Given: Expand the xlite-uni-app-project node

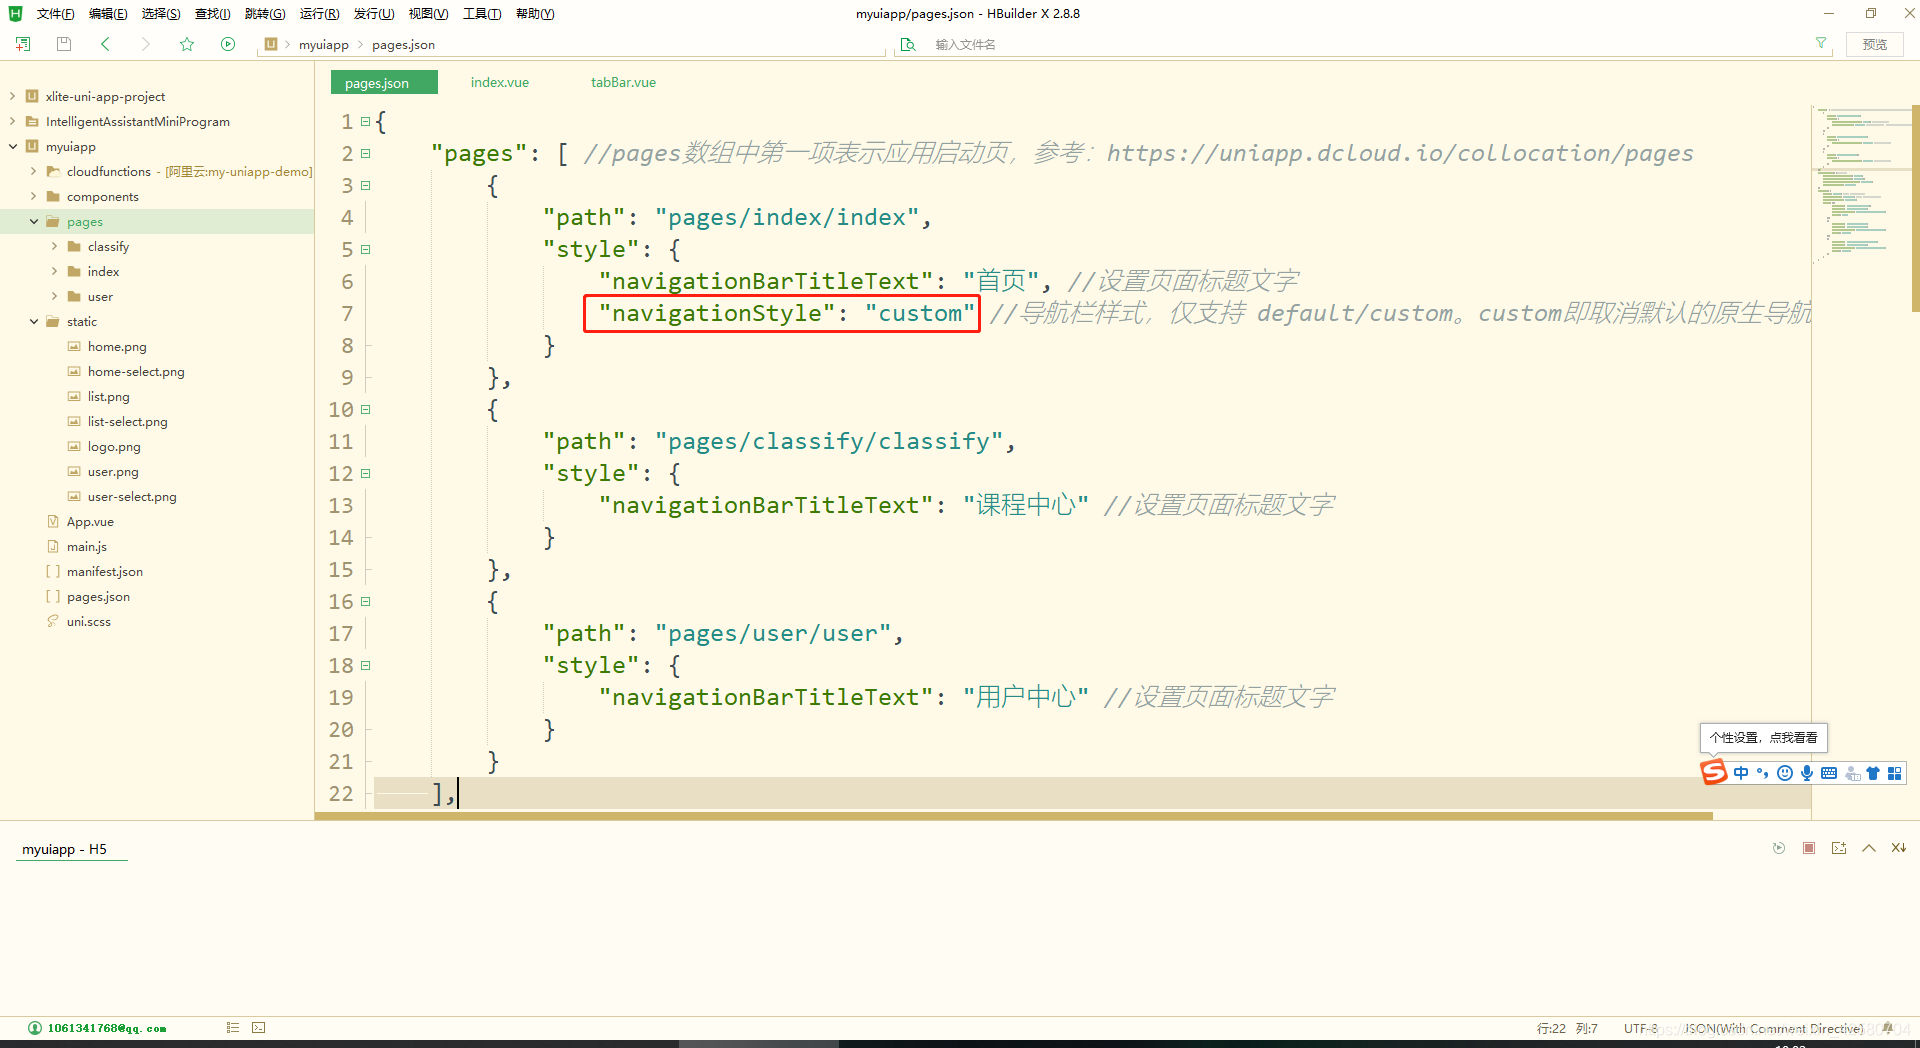Looking at the screenshot, I should click(x=13, y=96).
